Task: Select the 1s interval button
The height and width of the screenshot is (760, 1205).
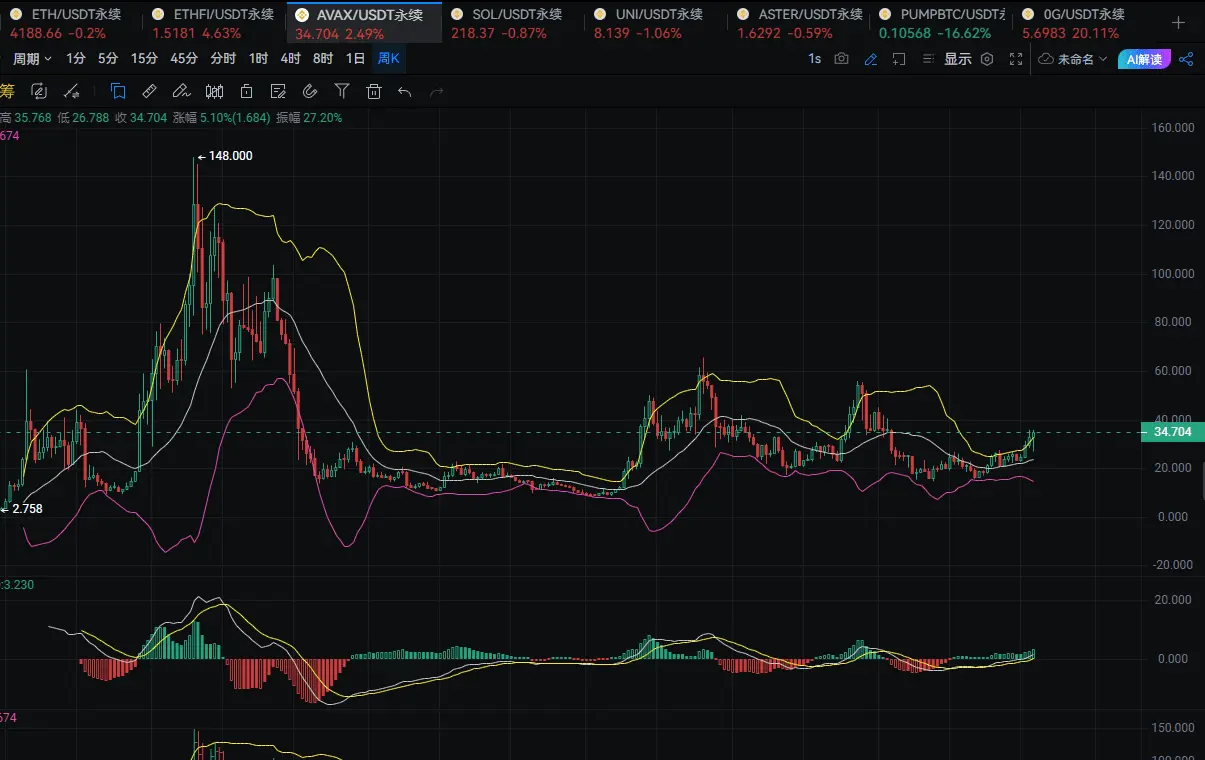Action: pos(814,59)
